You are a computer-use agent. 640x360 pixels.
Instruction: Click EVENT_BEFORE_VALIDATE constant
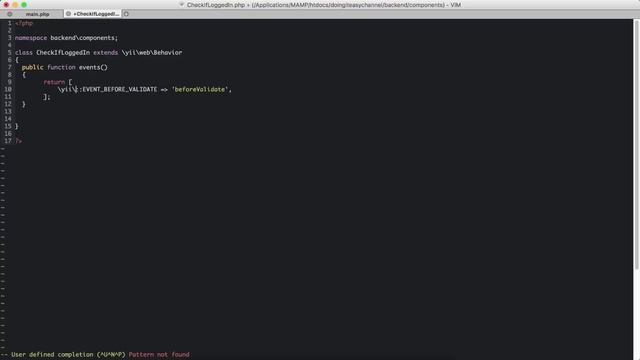tap(120, 89)
